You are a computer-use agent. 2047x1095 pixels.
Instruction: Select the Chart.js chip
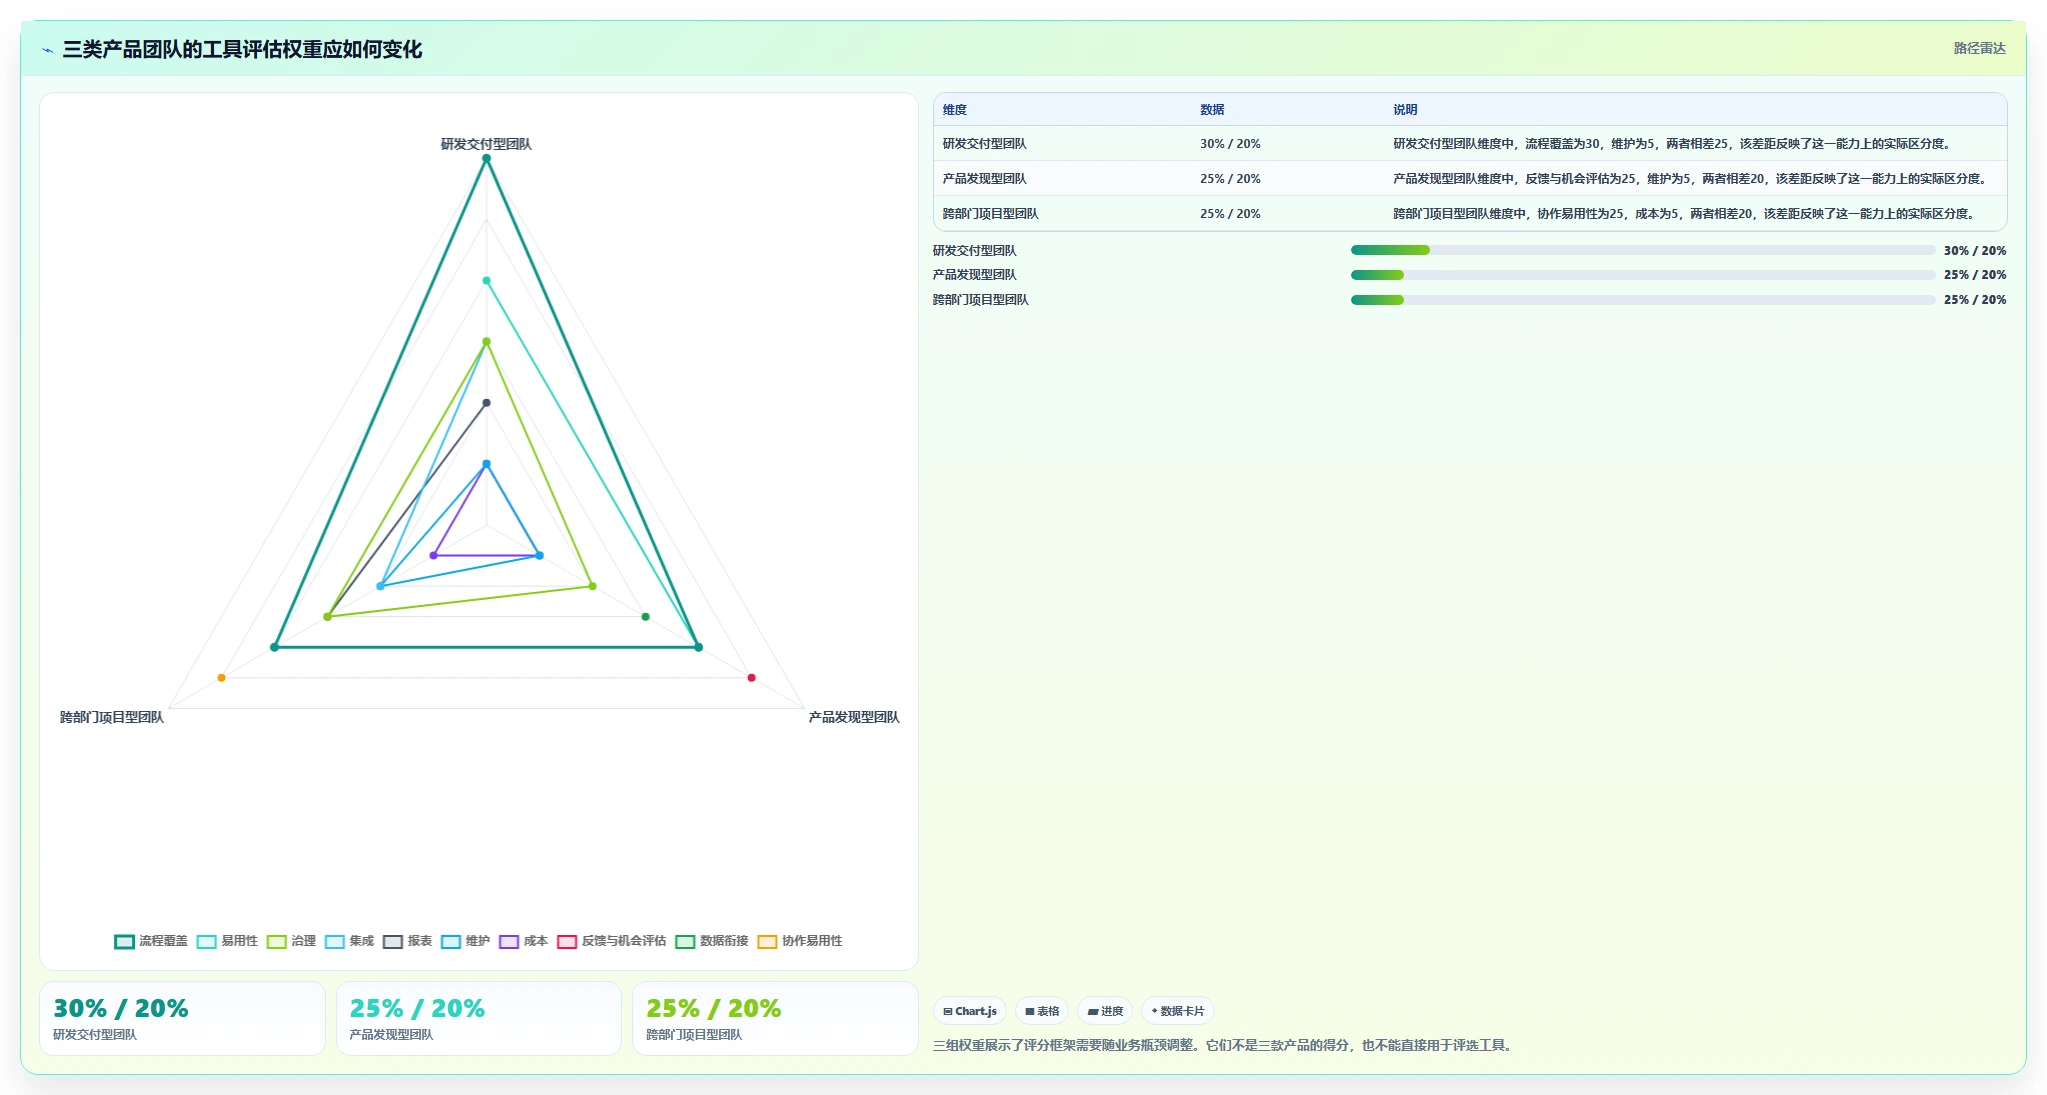click(970, 1011)
